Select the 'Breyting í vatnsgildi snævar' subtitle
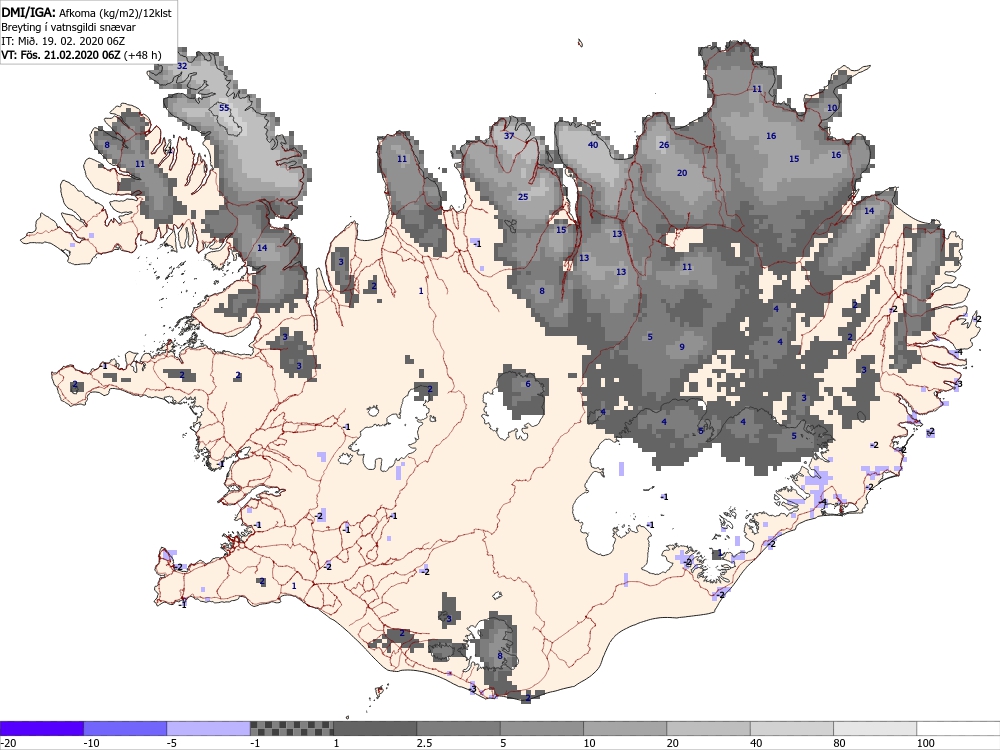This screenshot has height=750, width=1000. click(x=68, y=27)
